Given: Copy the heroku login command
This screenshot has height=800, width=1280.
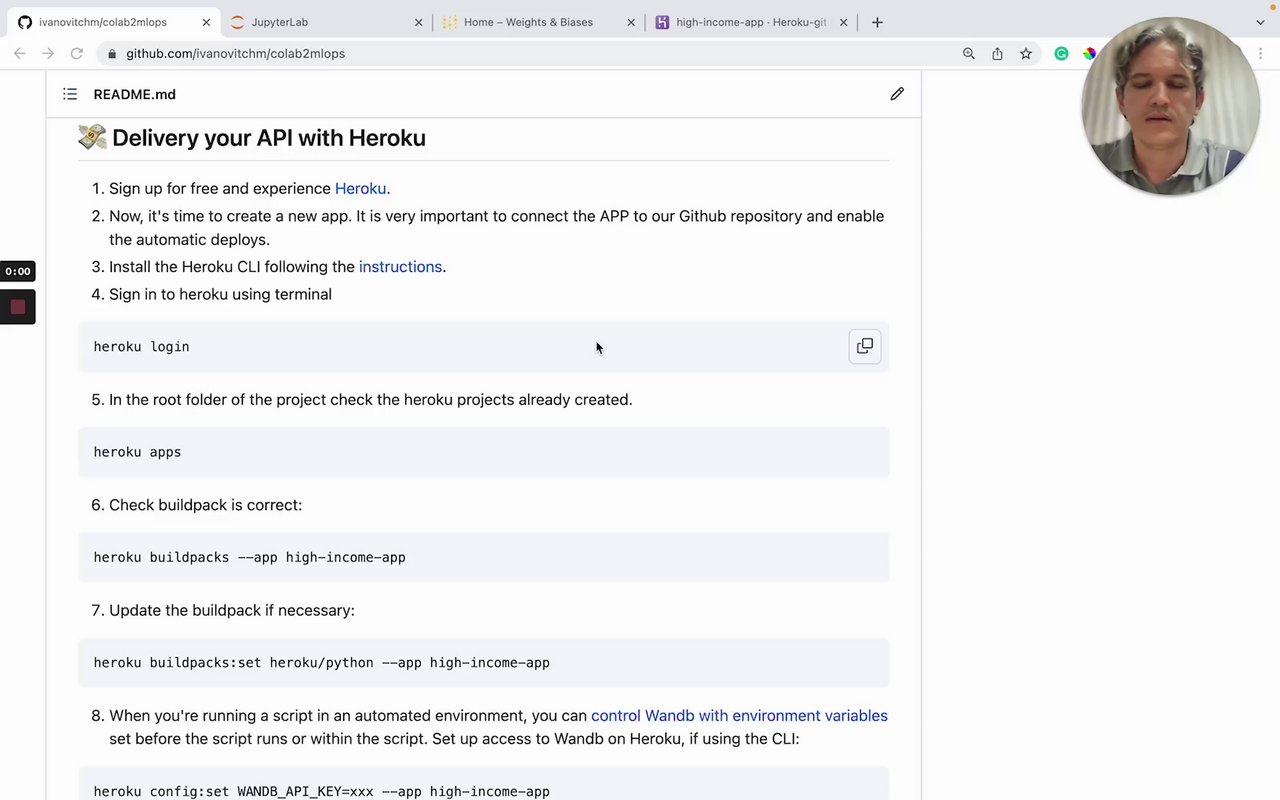Looking at the screenshot, I should (865, 346).
